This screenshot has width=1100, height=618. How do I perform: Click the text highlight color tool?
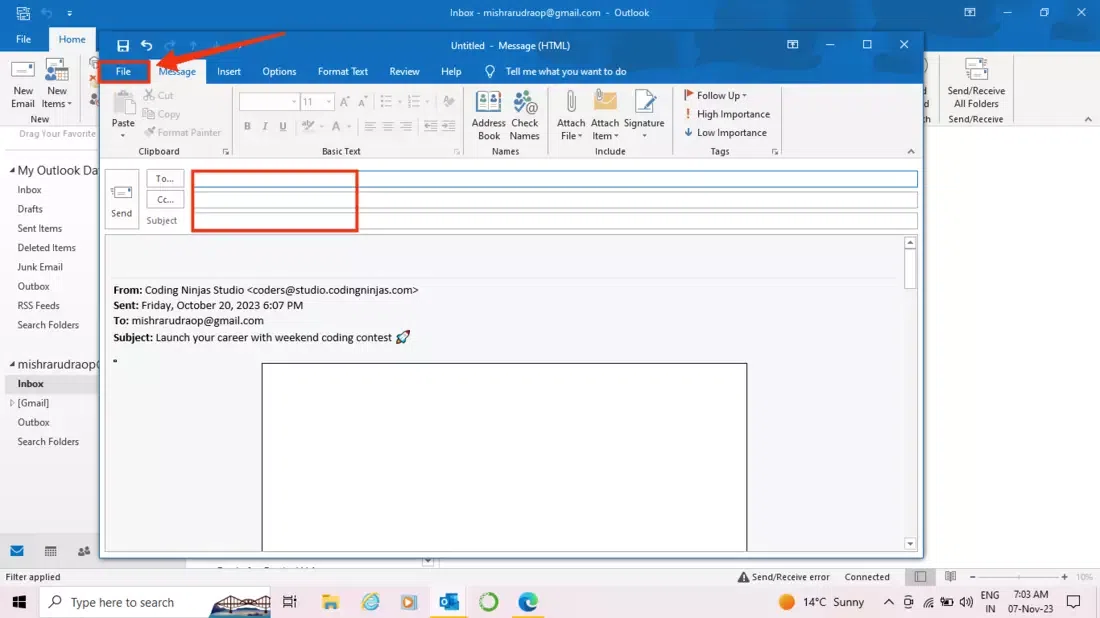click(307, 126)
